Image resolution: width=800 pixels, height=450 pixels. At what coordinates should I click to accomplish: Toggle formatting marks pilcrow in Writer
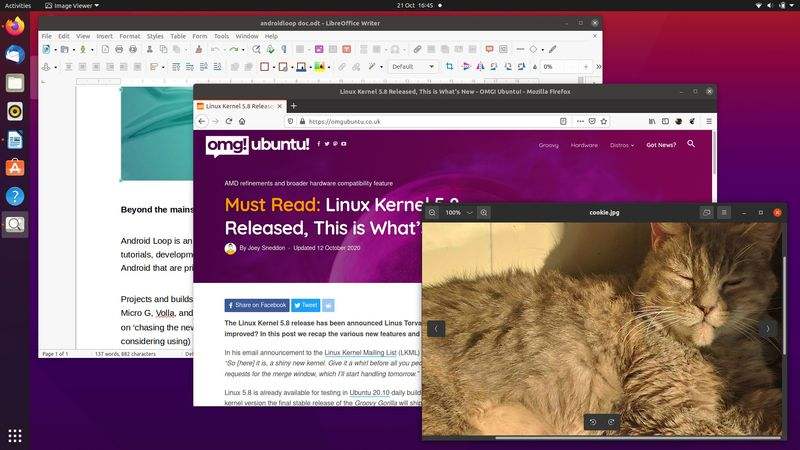pos(284,49)
